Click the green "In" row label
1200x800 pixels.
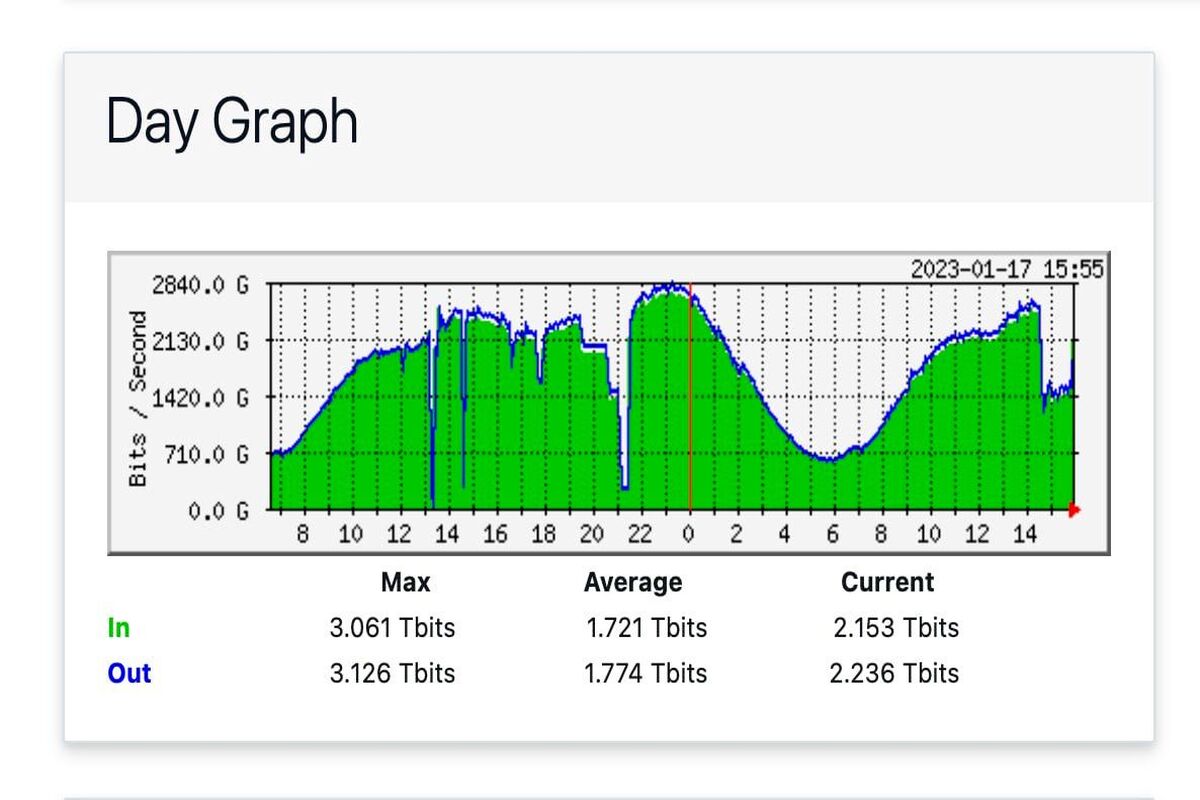118,628
